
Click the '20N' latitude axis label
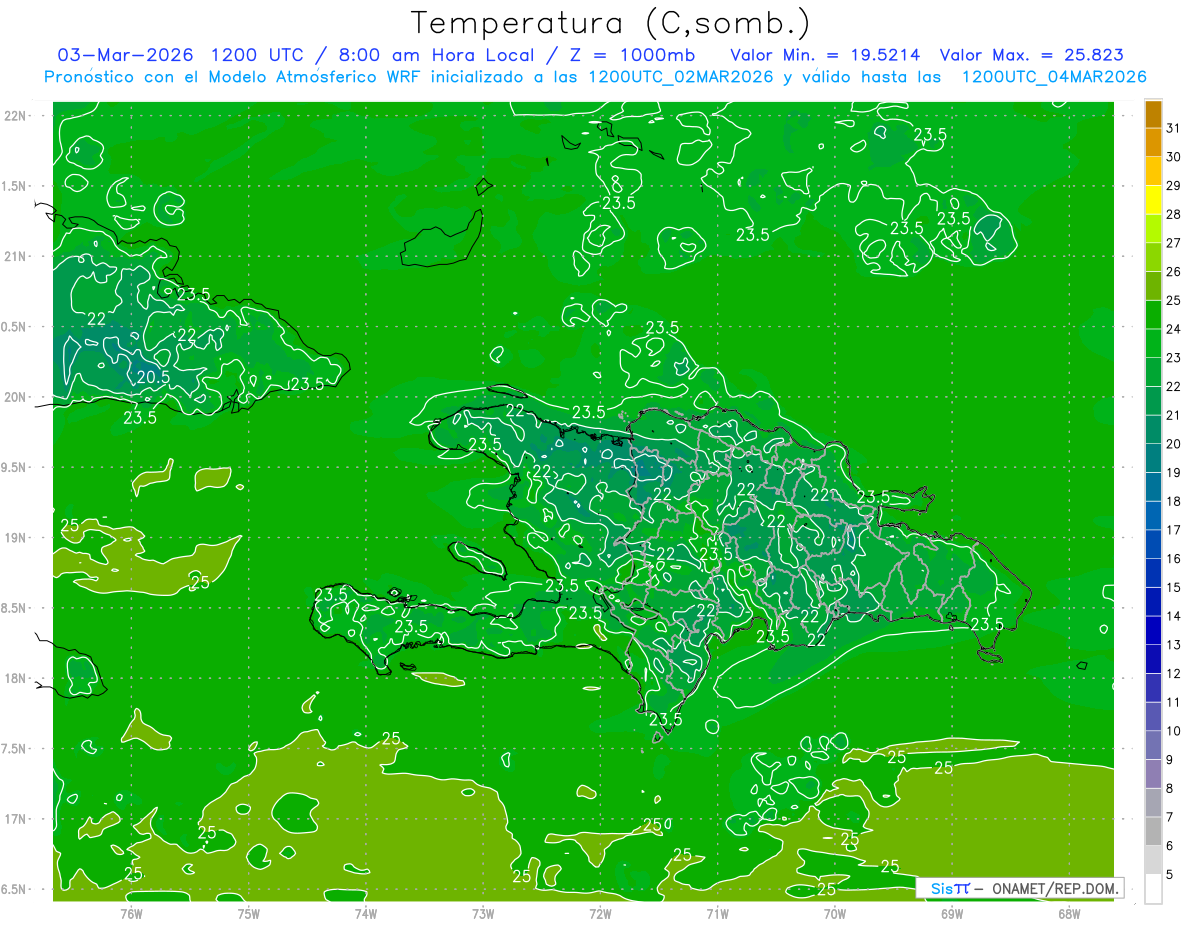[15, 397]
